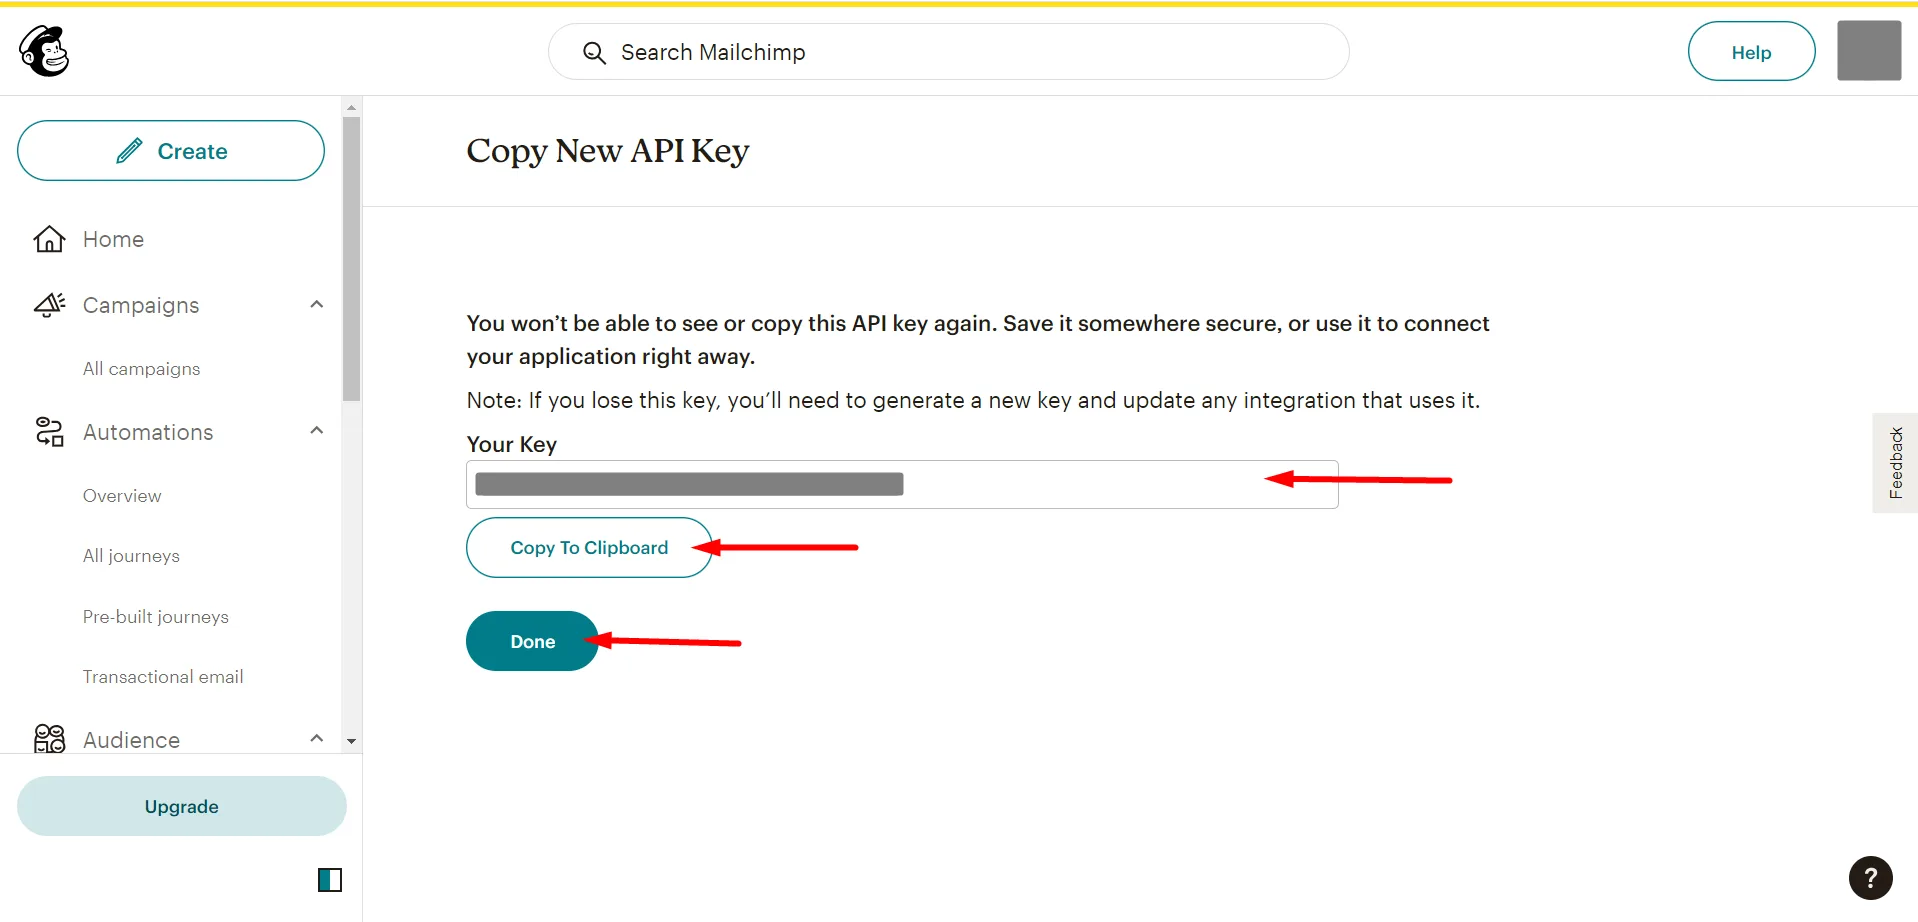Focus the Search Mailchimp field
1918x922 pixels.
tap(948, 52)
